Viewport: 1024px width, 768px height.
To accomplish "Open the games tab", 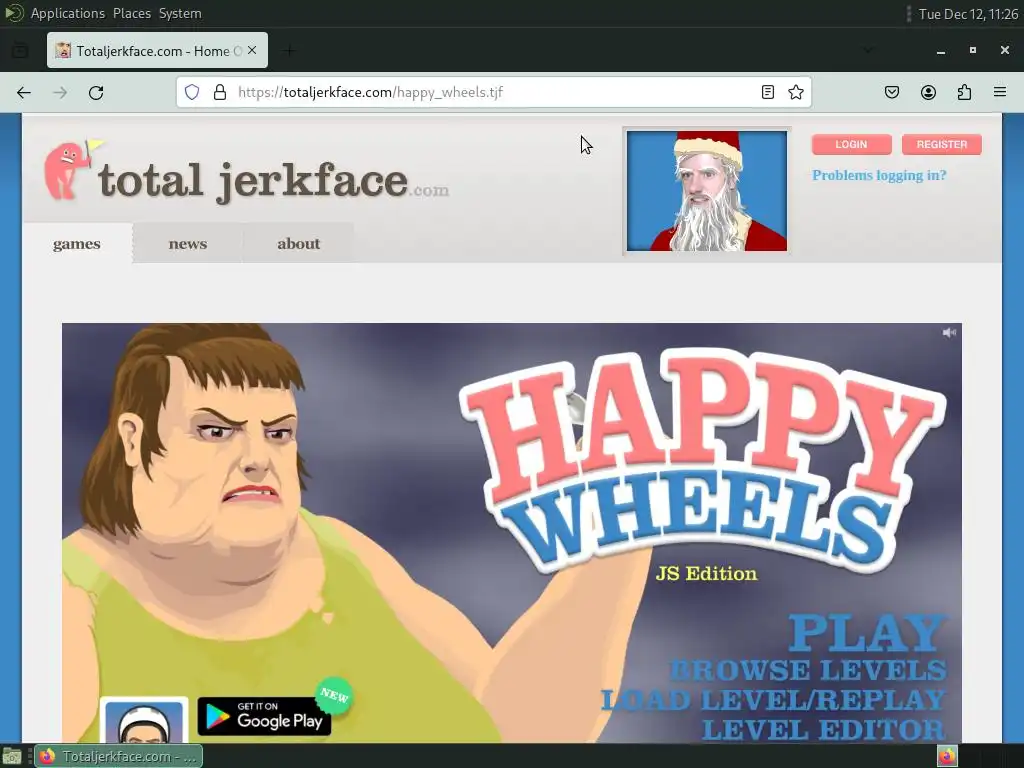I will point(77,244).
